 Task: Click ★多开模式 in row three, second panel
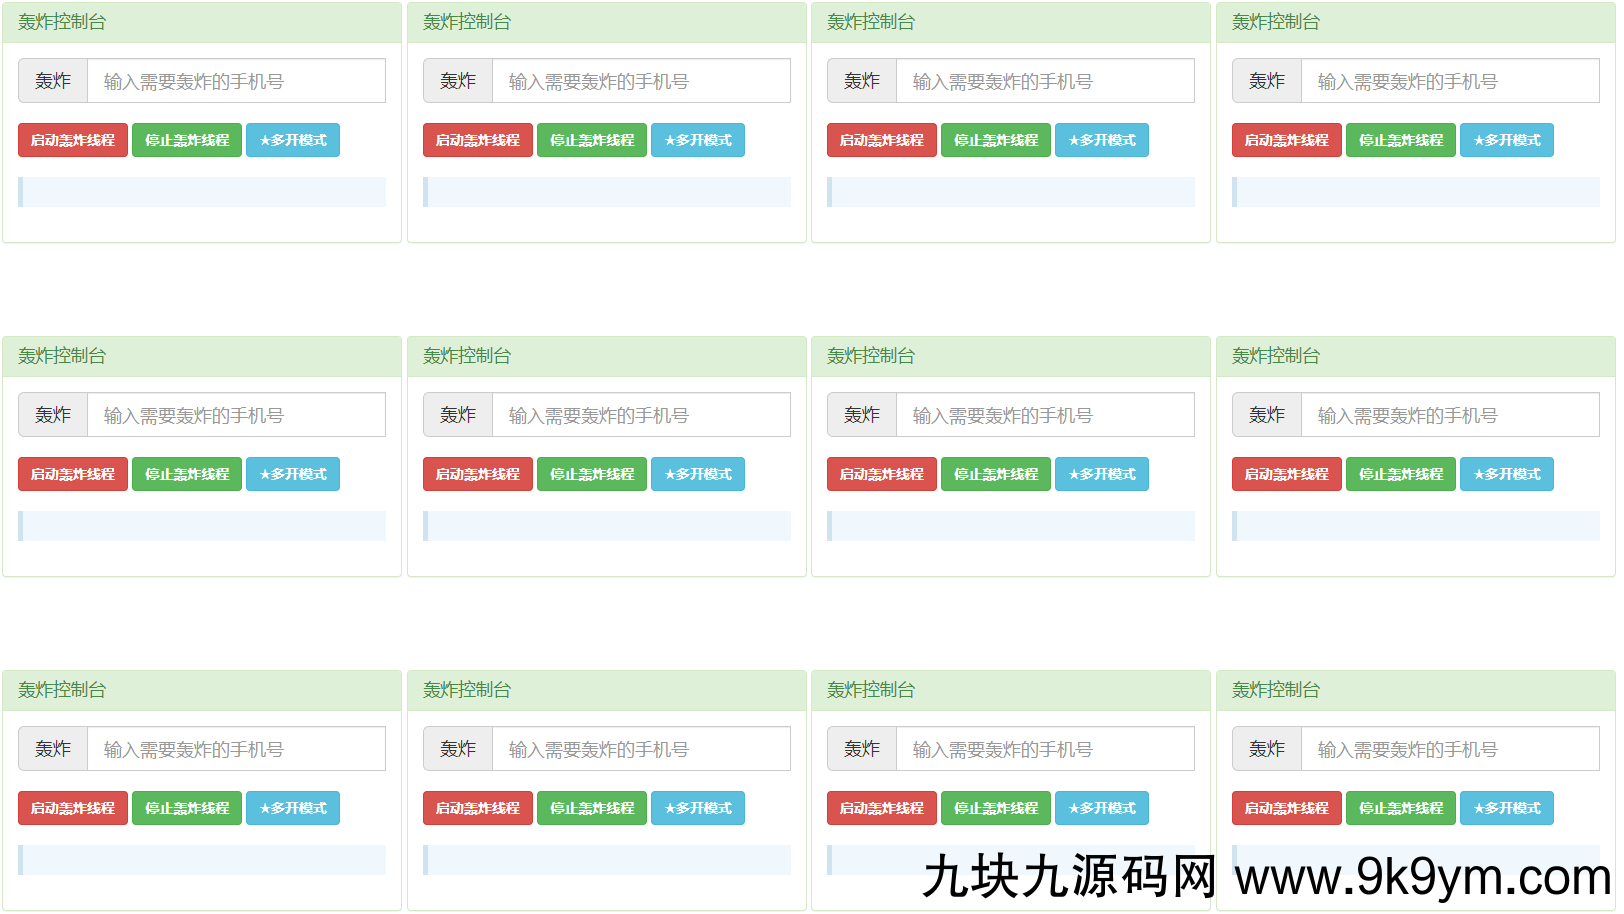[x=697, y=808]
